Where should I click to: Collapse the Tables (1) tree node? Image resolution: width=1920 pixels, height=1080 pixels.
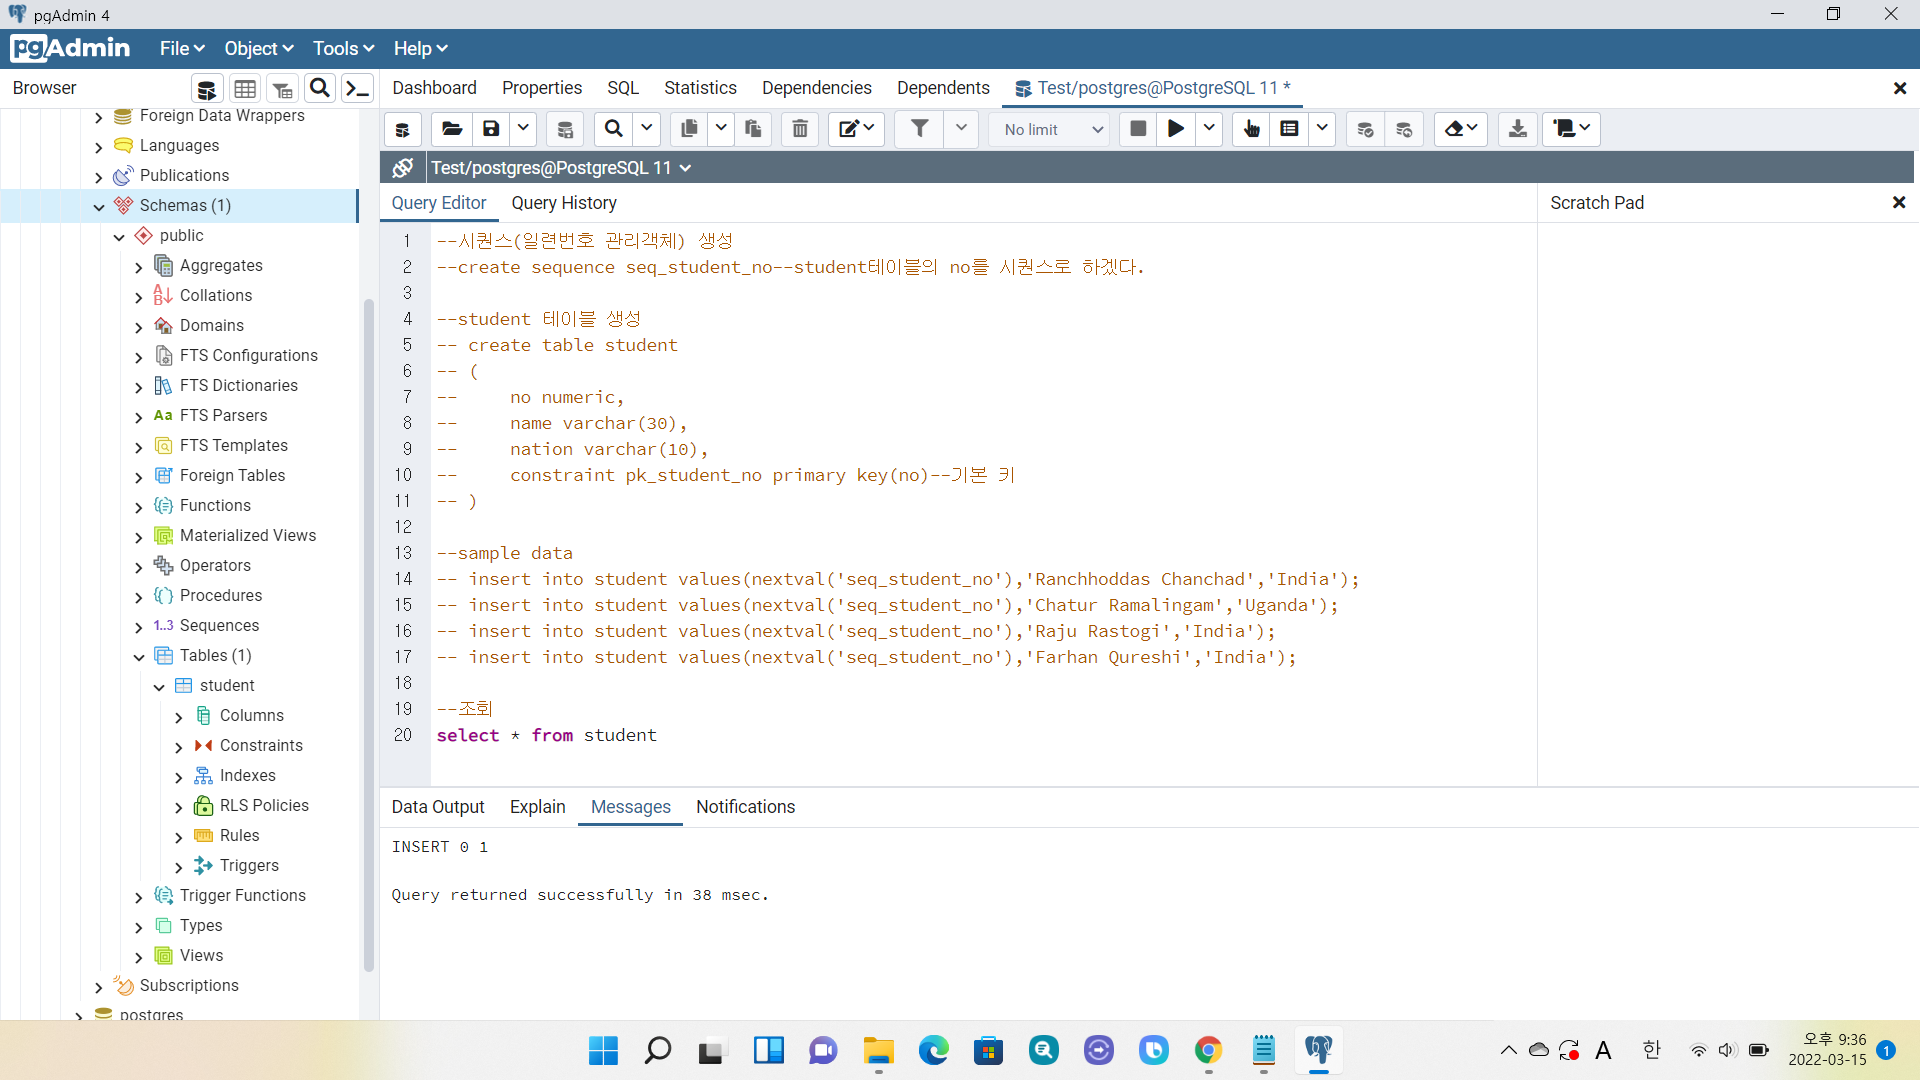(139, 657)
